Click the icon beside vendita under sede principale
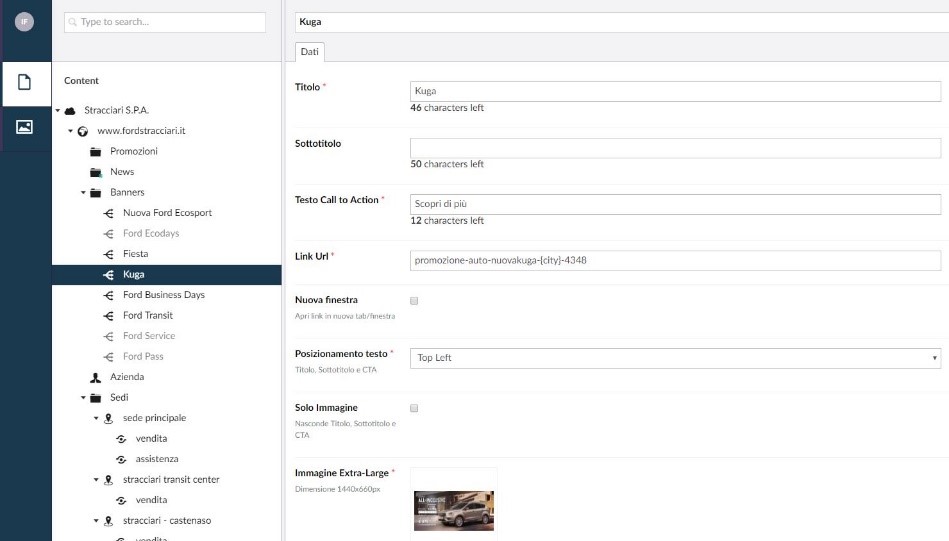The width and height of the screenshot is (949, 541). 121,439
